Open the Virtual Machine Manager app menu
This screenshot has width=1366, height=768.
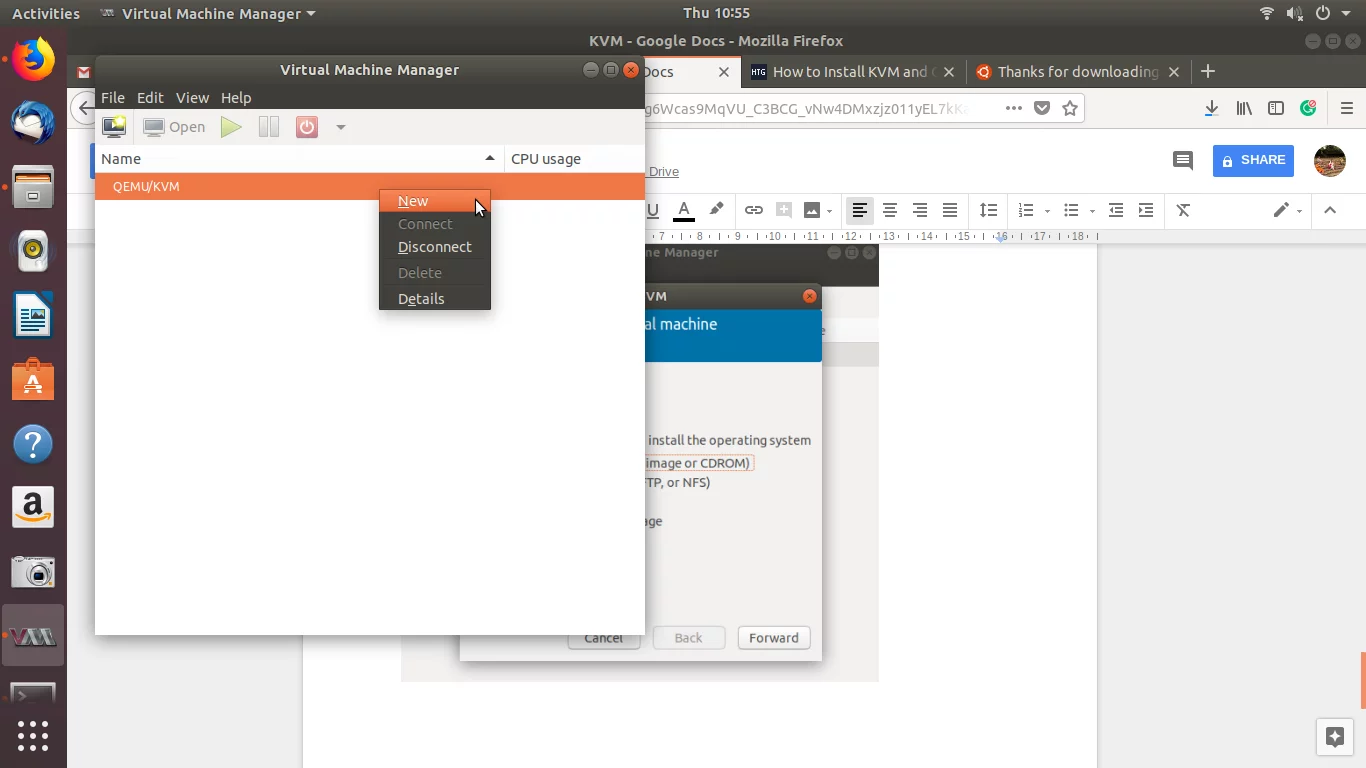click(x=208, y=13)
